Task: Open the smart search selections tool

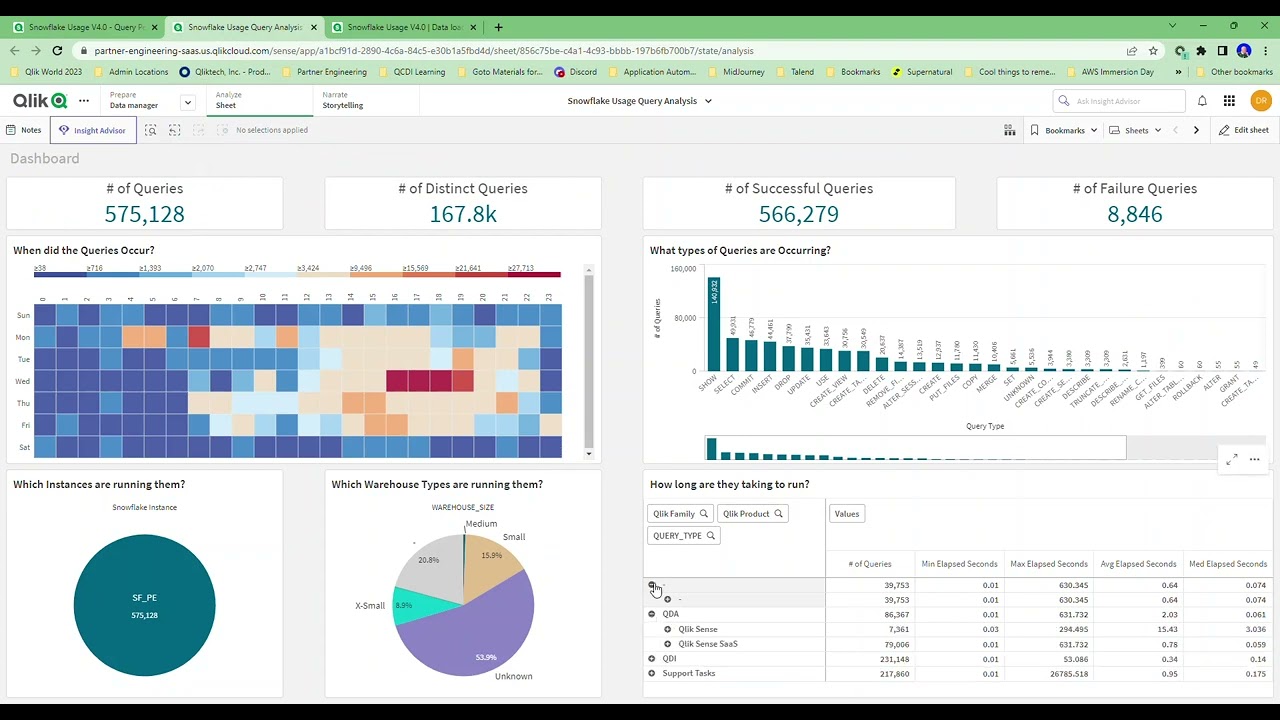Action: (x=151, y=130)
